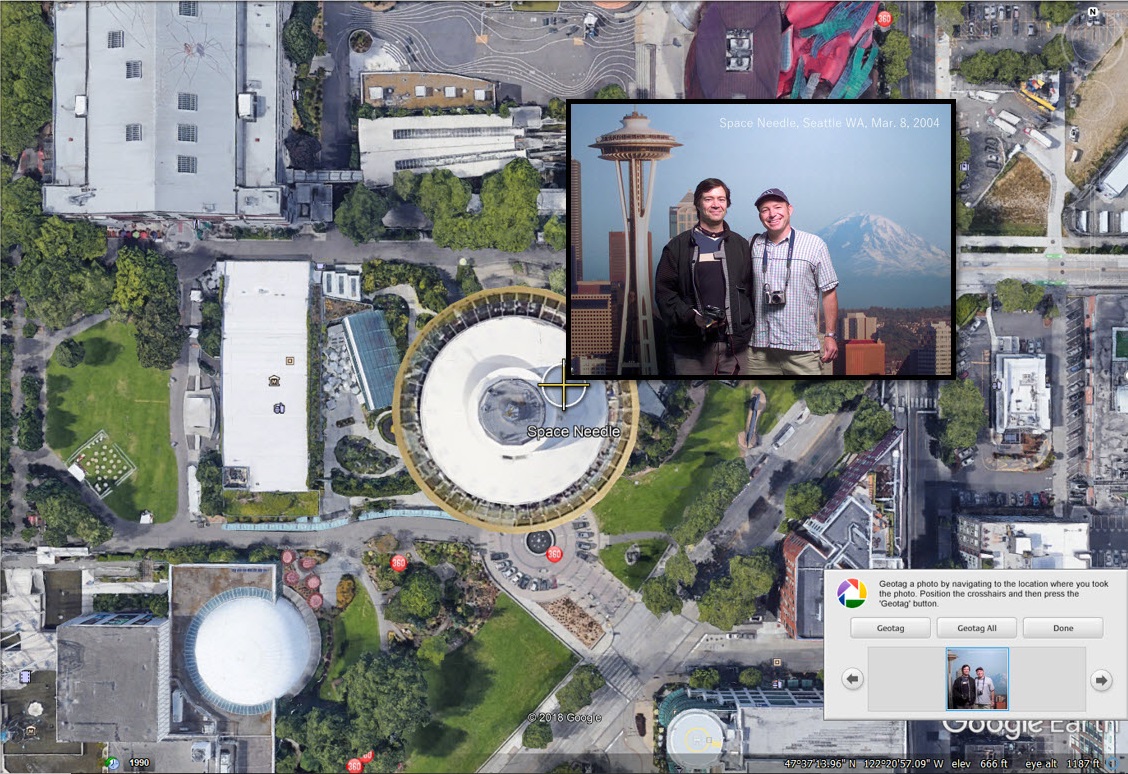
Task: Click film strip place icon at lower left
Action: coord(27,677)
